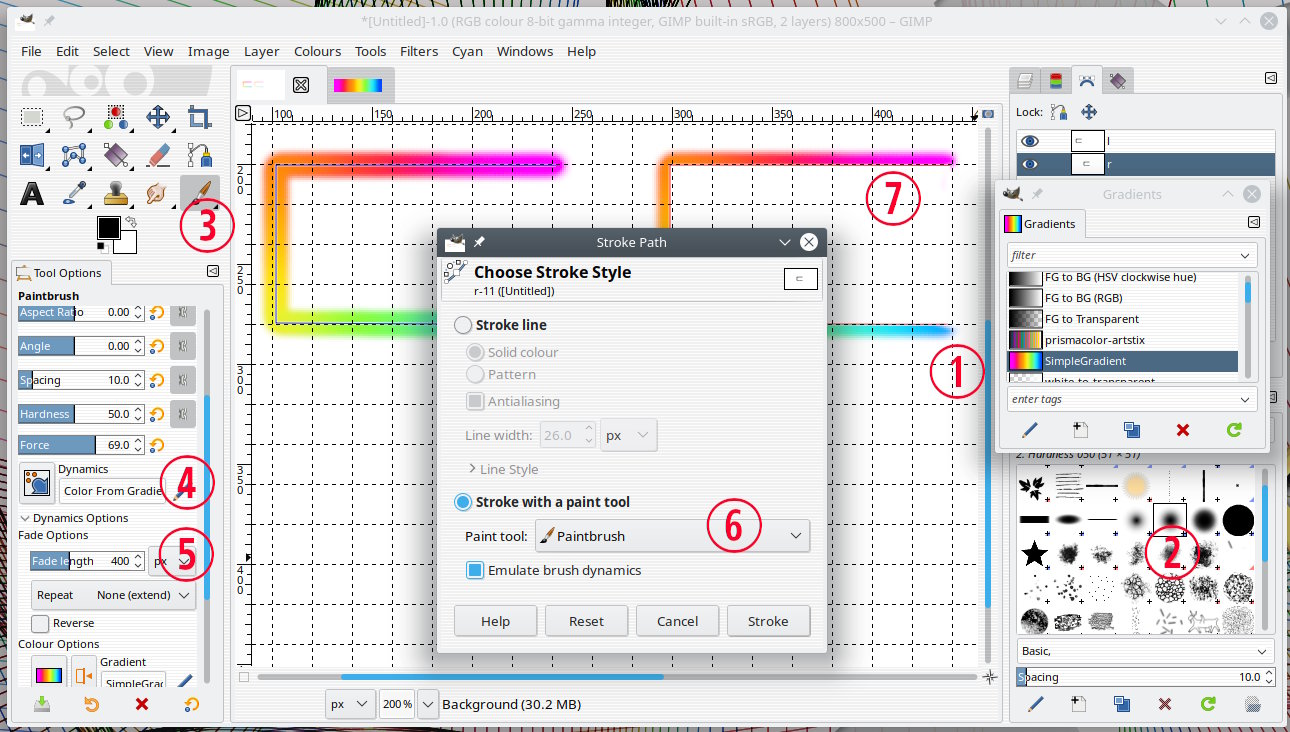Open the Colours menu
This screenshot has width=1290, height=732.
(x=317, y=51)
